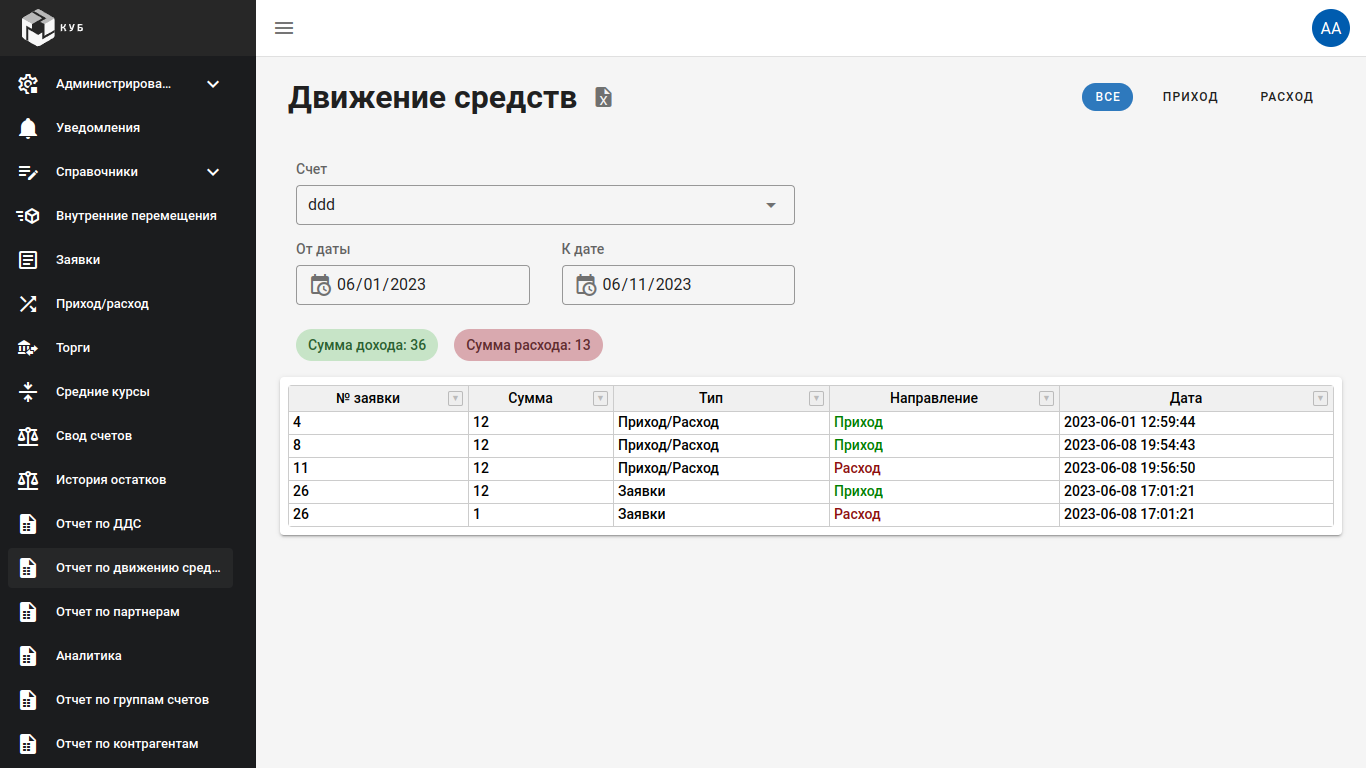
Task: Click the Сумма расхода: 13 chip
Action: (528, 345)
